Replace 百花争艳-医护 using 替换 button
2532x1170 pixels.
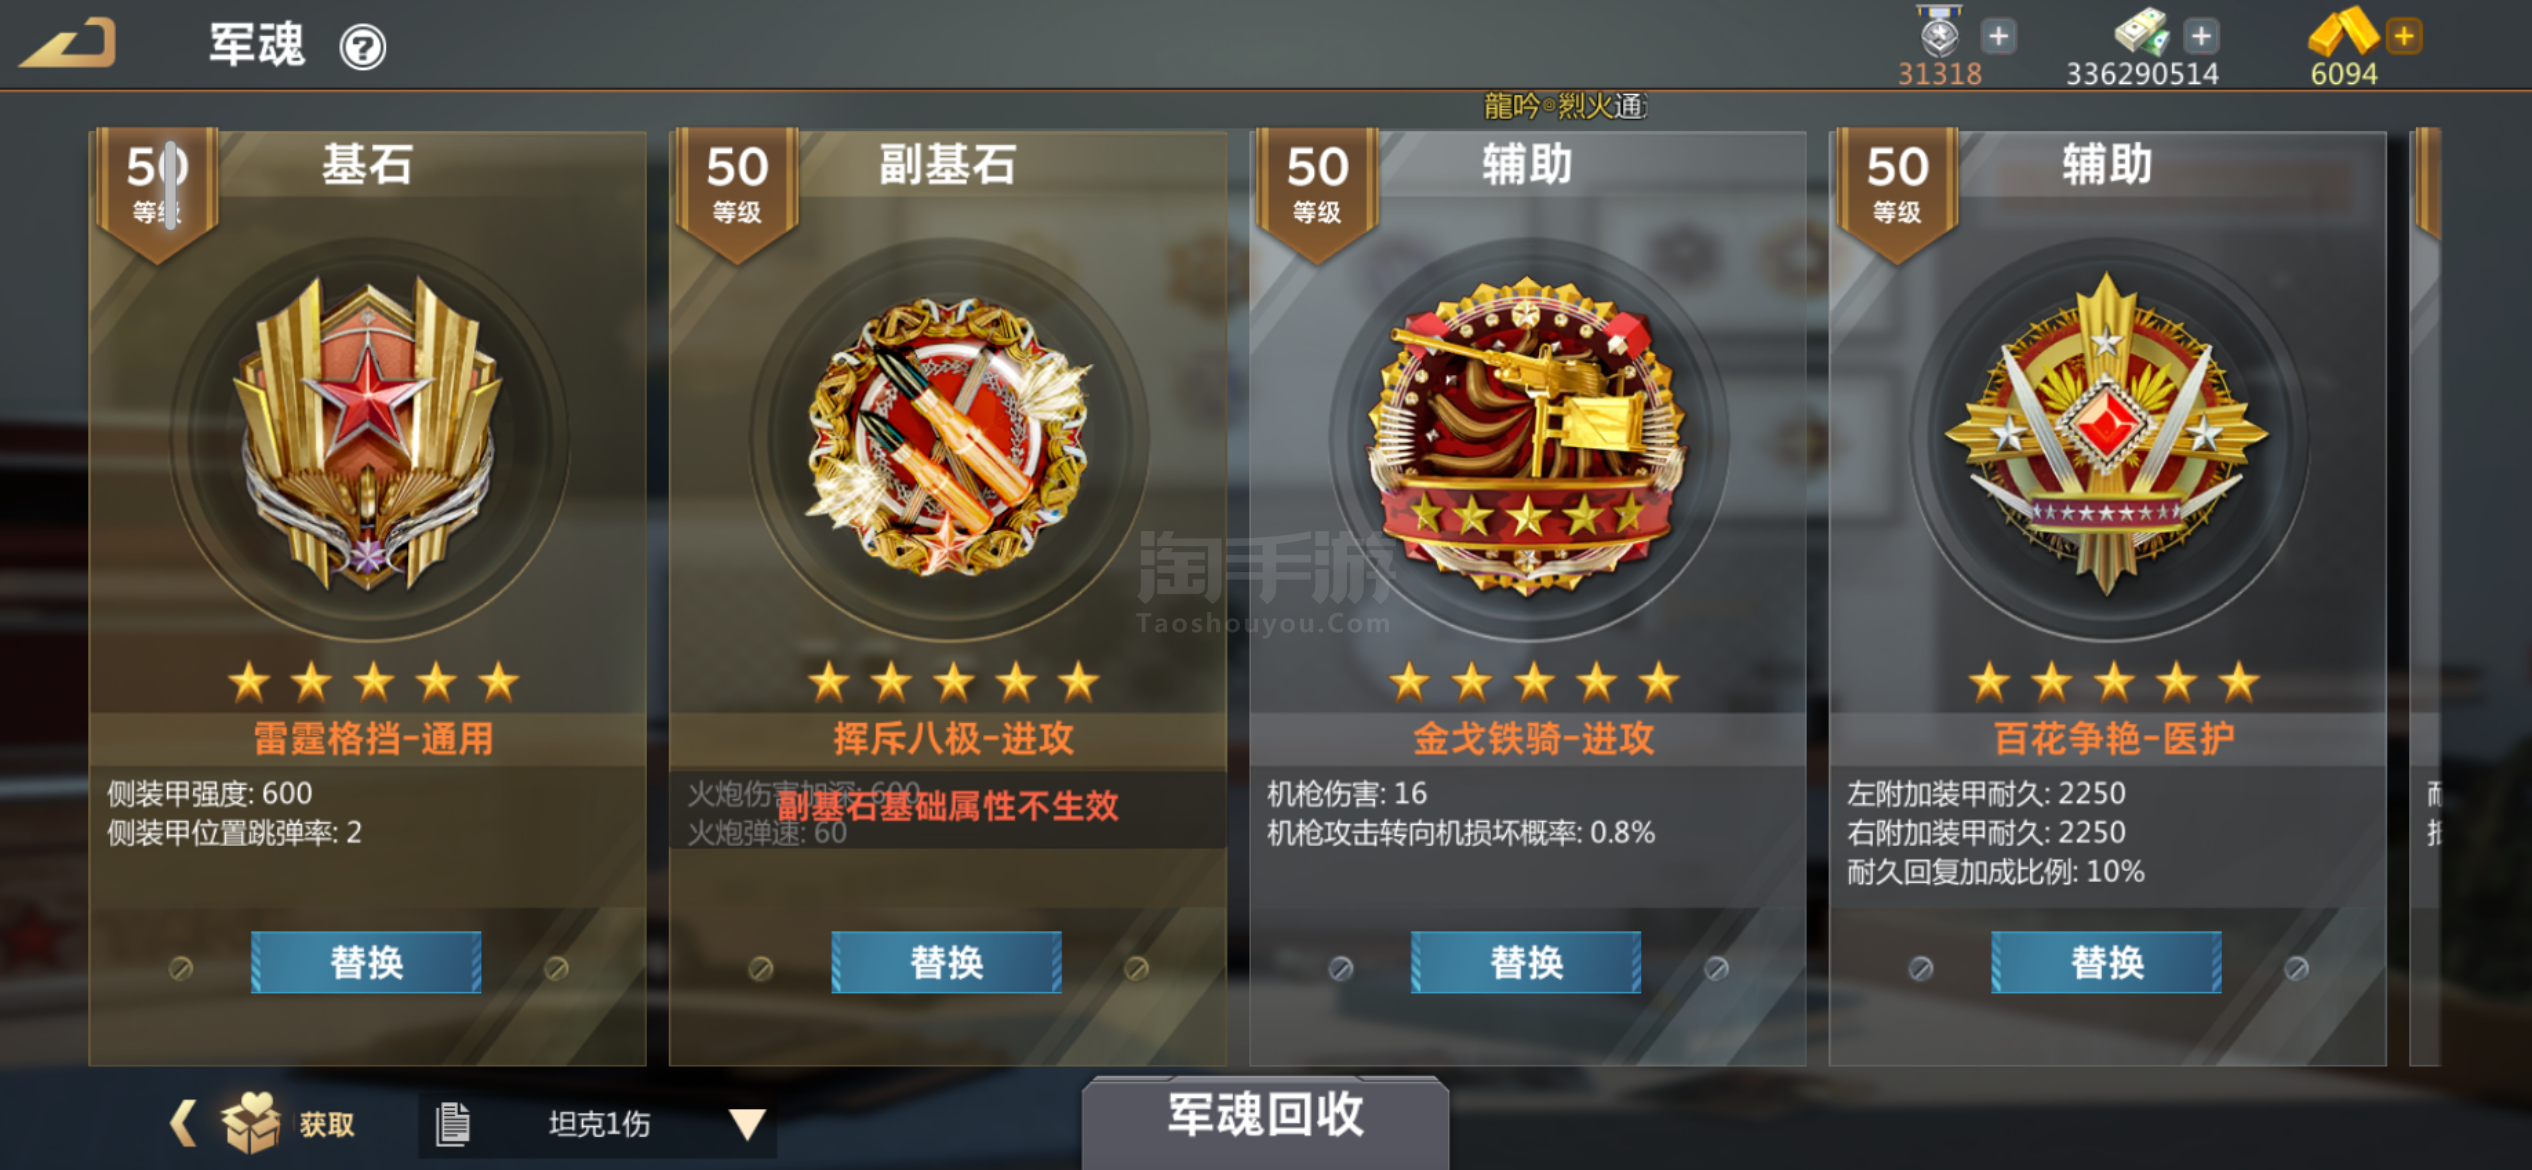click(2106, 962)
